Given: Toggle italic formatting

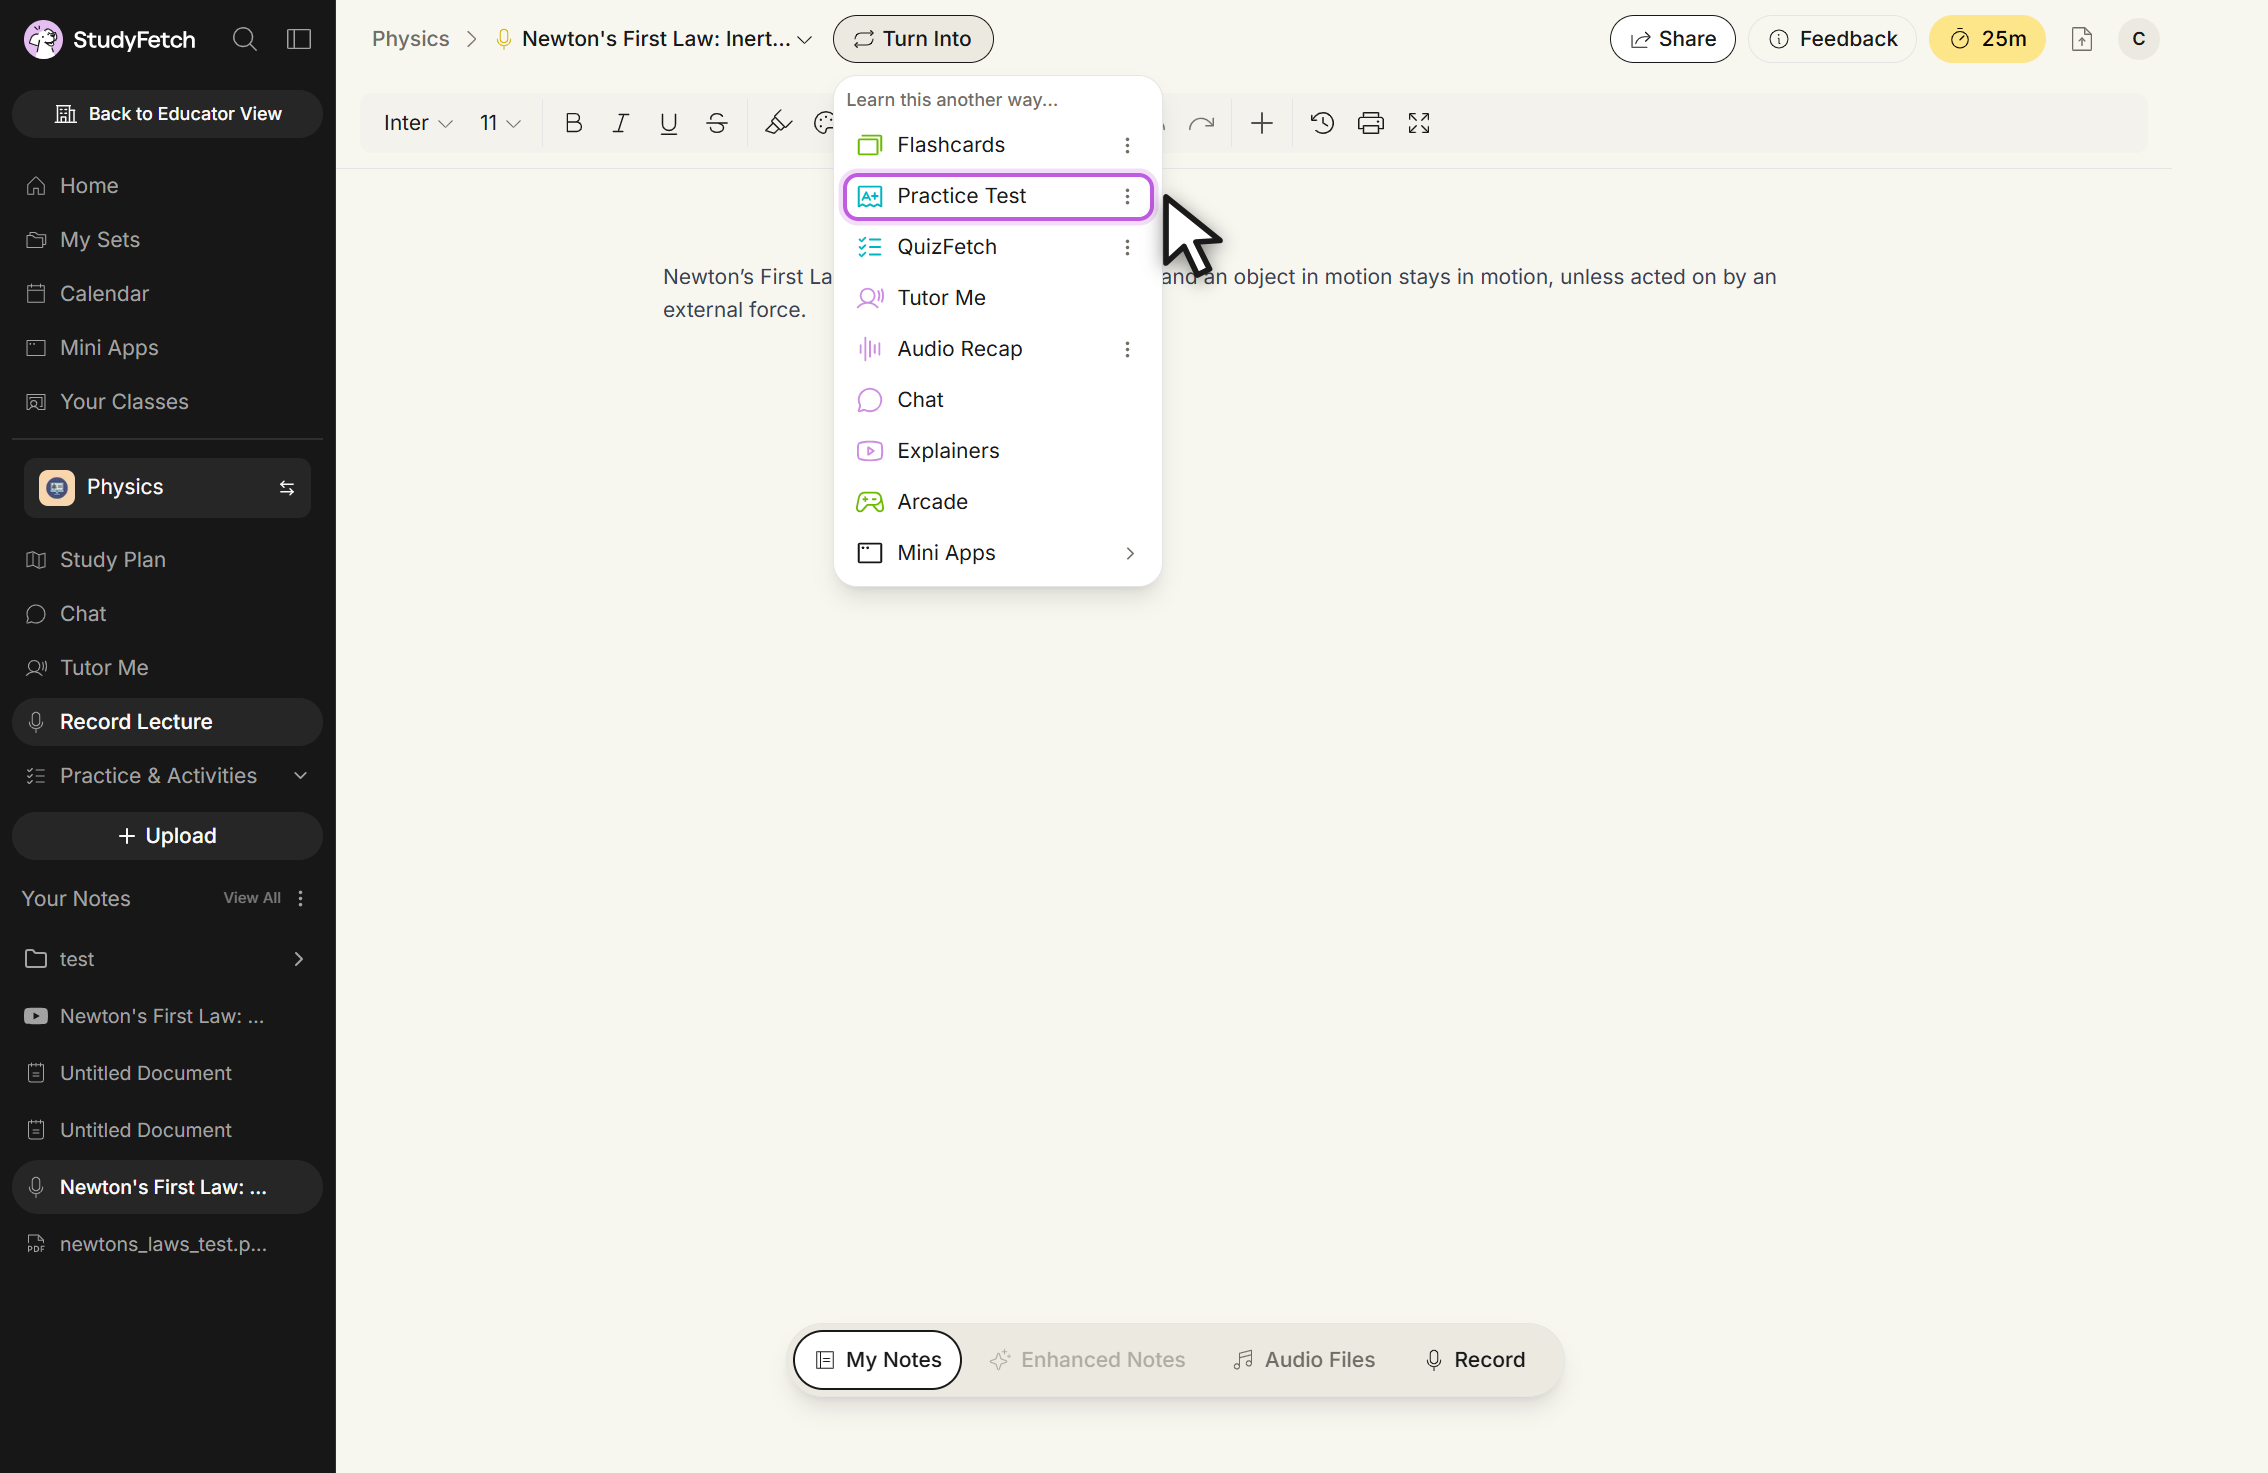Looking at the screenshot, I should pyautogui.click(x=621, y=123).
